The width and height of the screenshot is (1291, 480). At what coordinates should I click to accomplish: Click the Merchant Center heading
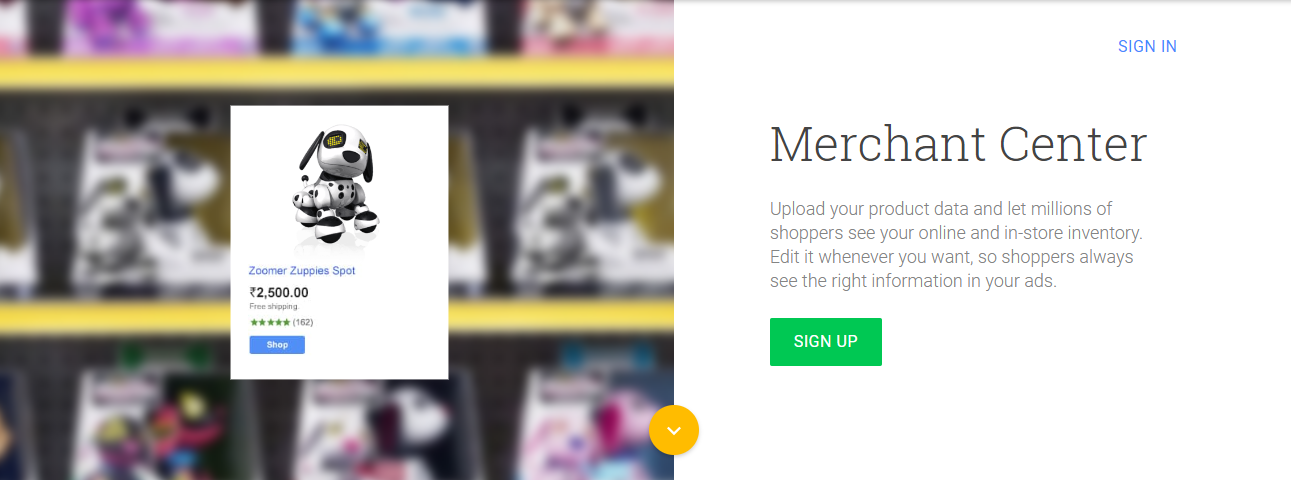tap(958, 144)
